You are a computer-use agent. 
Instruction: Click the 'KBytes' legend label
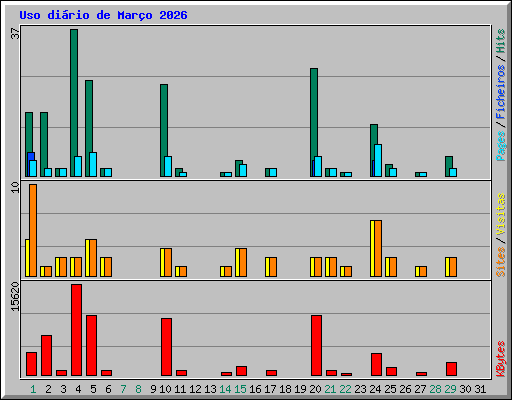point(500,359)
